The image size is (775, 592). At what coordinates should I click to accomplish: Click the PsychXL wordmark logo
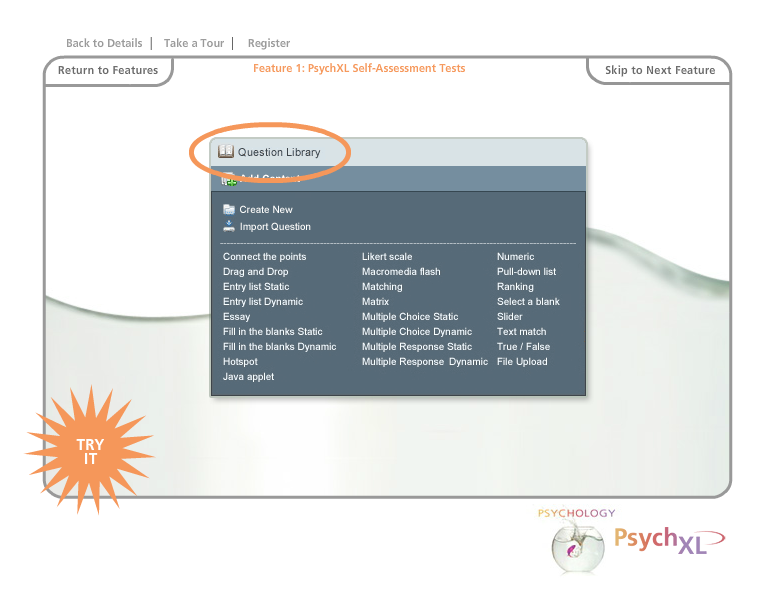(669, 540)
